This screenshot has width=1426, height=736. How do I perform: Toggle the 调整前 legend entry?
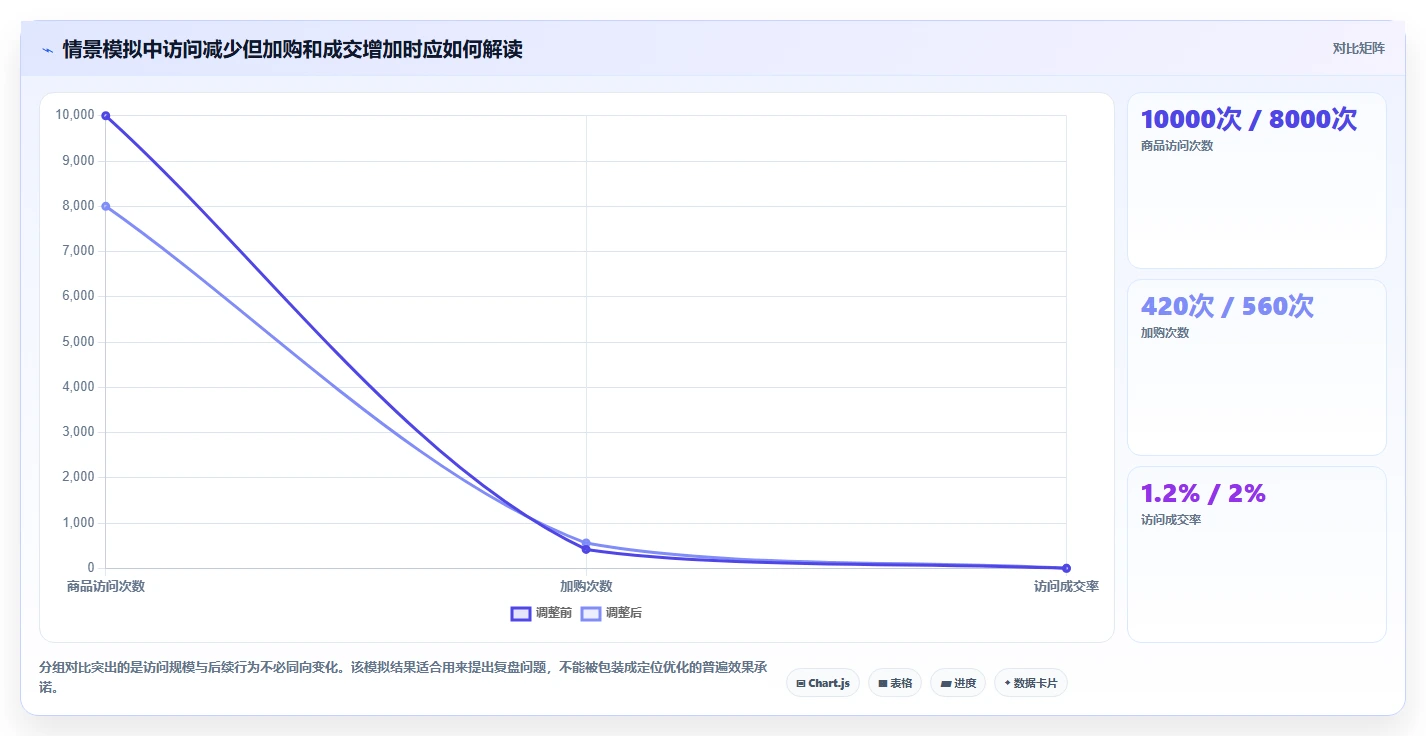pos(541,613)
